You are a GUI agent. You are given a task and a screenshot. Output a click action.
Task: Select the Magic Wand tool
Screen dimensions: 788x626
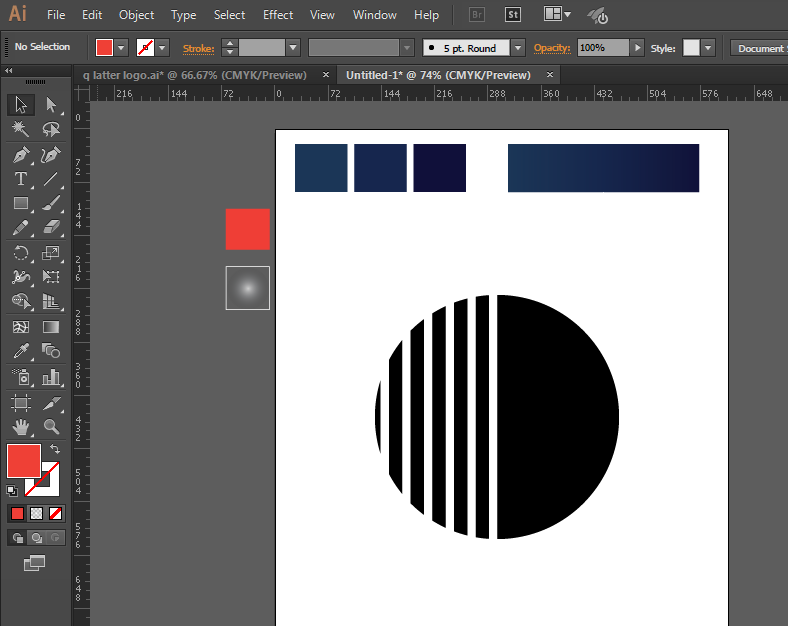[20, 129]
